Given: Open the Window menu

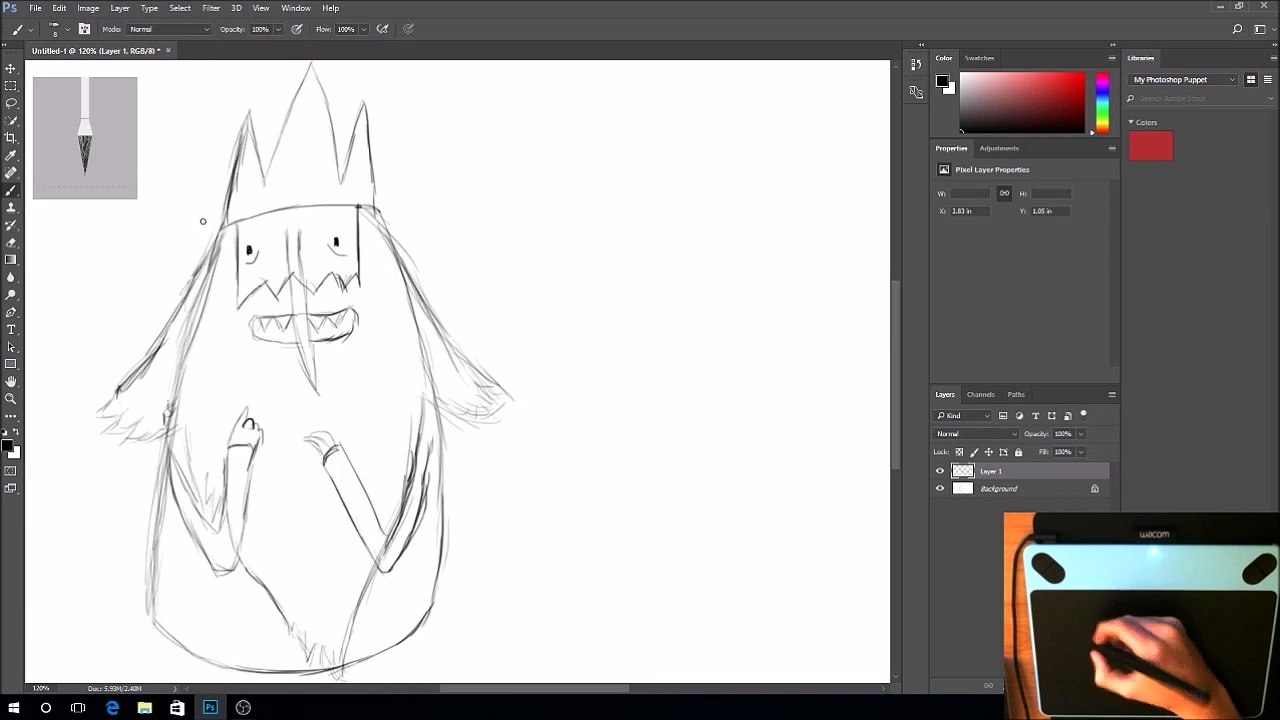Looking at the screenshot, I should [x=295, y=8].
